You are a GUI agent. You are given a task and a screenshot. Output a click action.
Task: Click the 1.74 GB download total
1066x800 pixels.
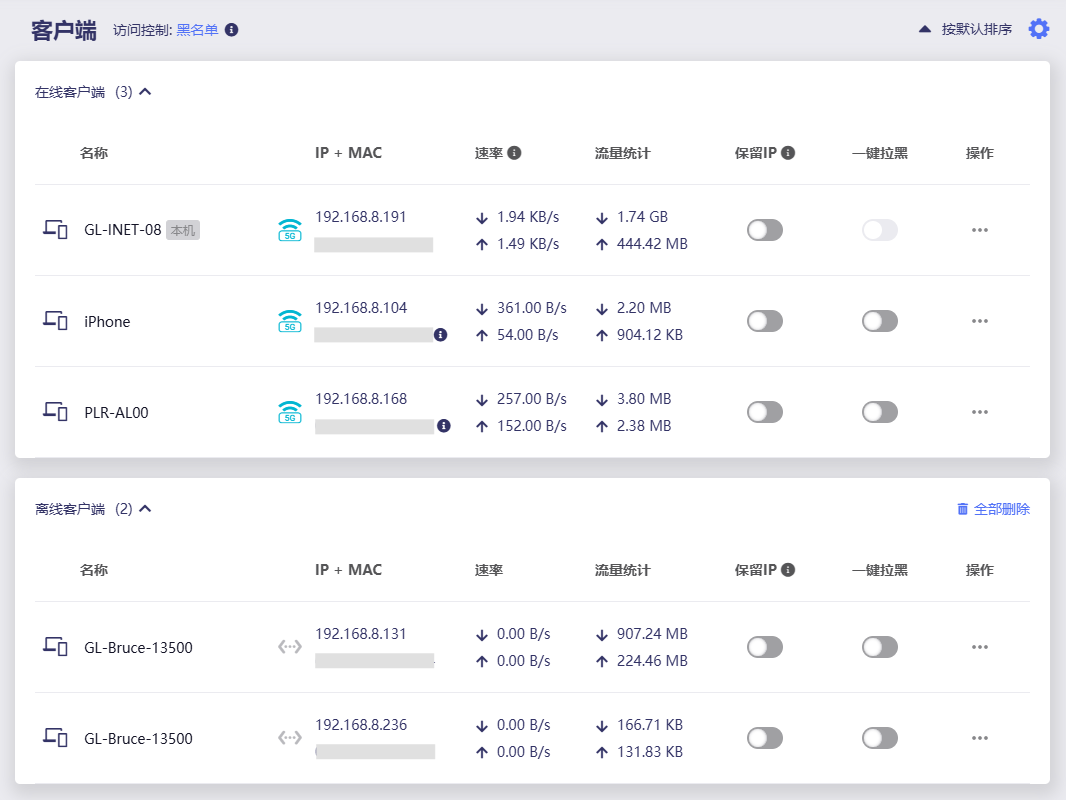click(x=642, y=217)
